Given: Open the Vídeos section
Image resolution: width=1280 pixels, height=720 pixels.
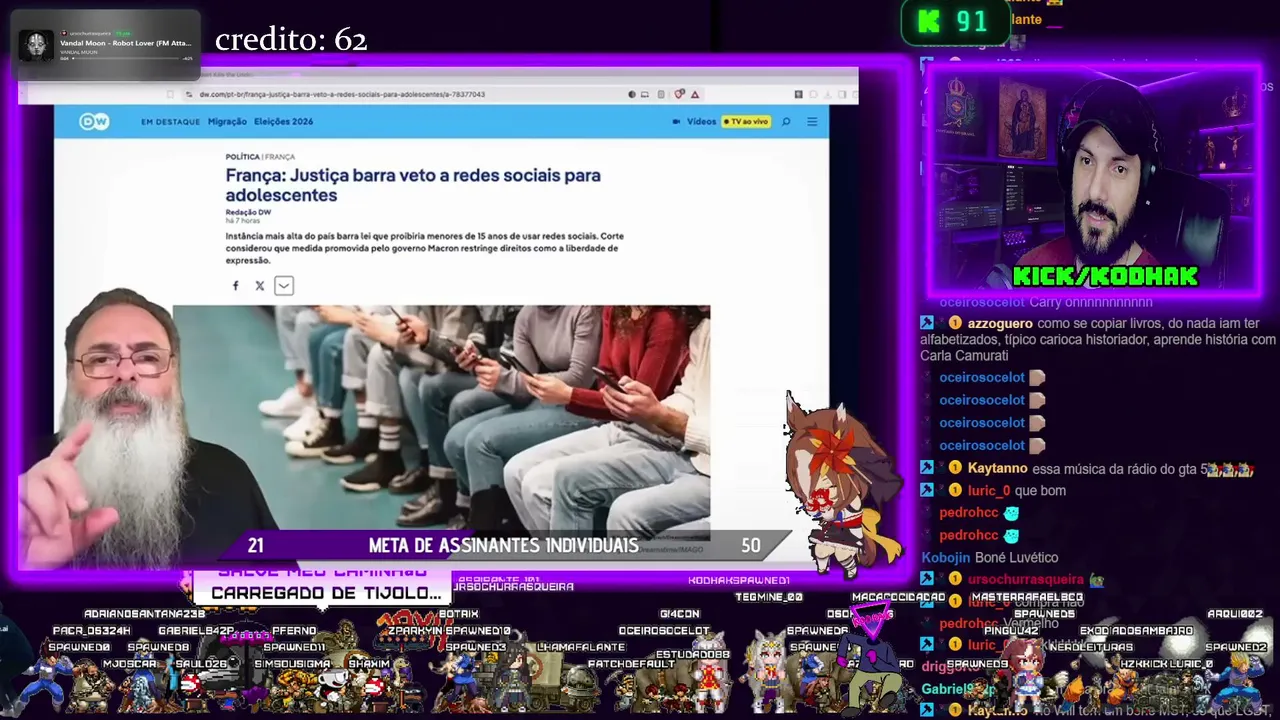Looking at the screenshot, I should [701, 122].
